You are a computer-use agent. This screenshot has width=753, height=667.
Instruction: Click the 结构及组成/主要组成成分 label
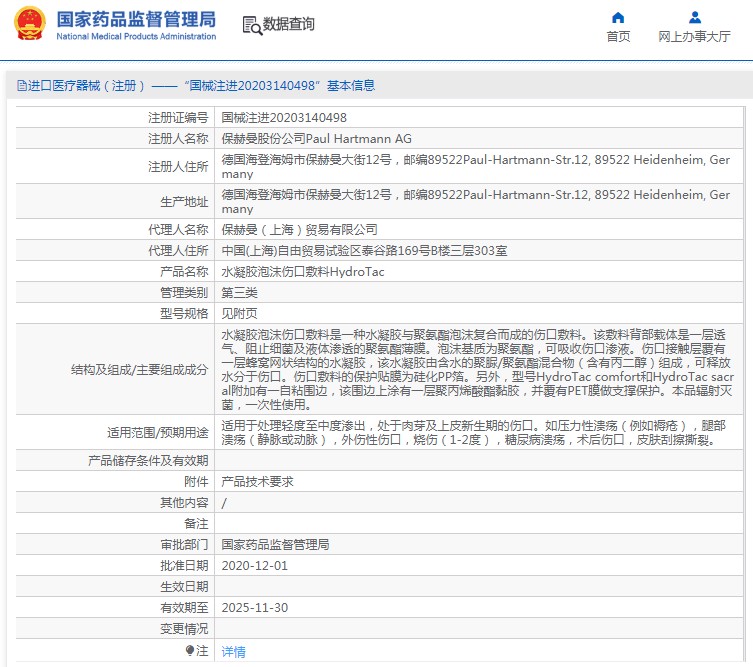139,370
